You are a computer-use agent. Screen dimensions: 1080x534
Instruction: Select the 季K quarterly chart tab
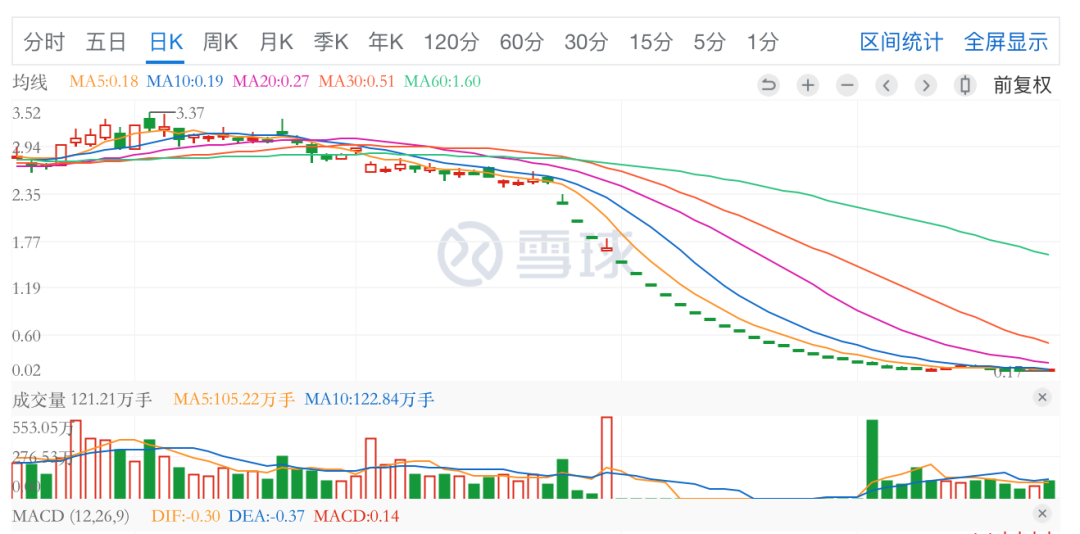pos(331,42)
